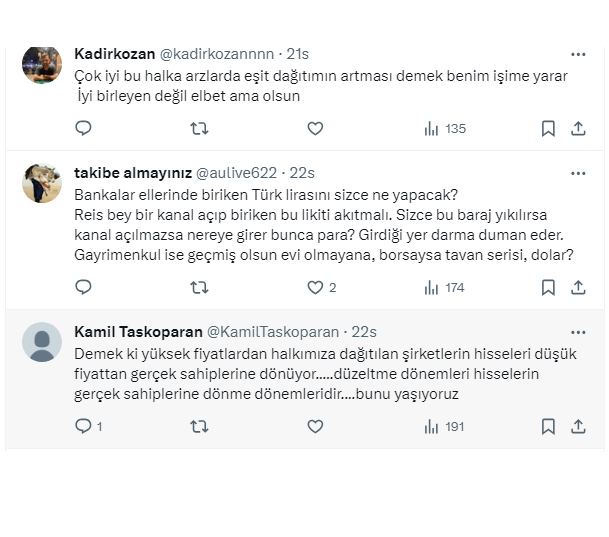Share Kadirkozan's tweet
Screen dimensions: 609x537
click(x=578, y=128)
